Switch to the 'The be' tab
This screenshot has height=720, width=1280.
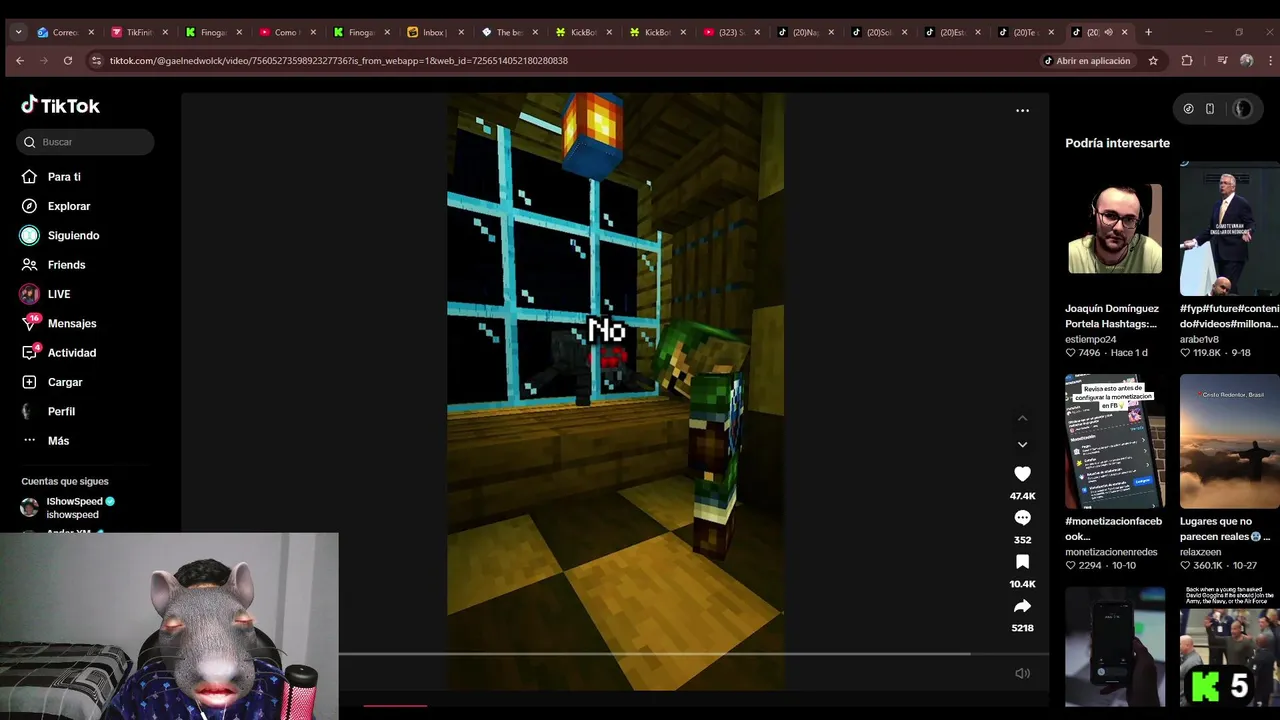[x=509, y=32]
